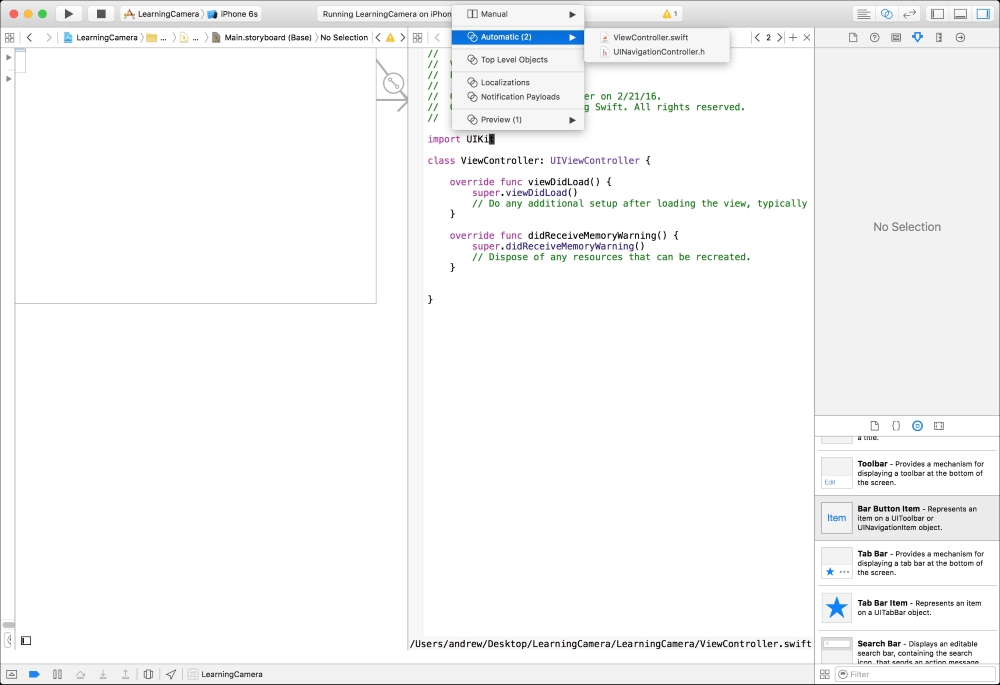This screenshot has width=1000, height=685.
Task: Show the Attributes inspector
Action: 917,37
